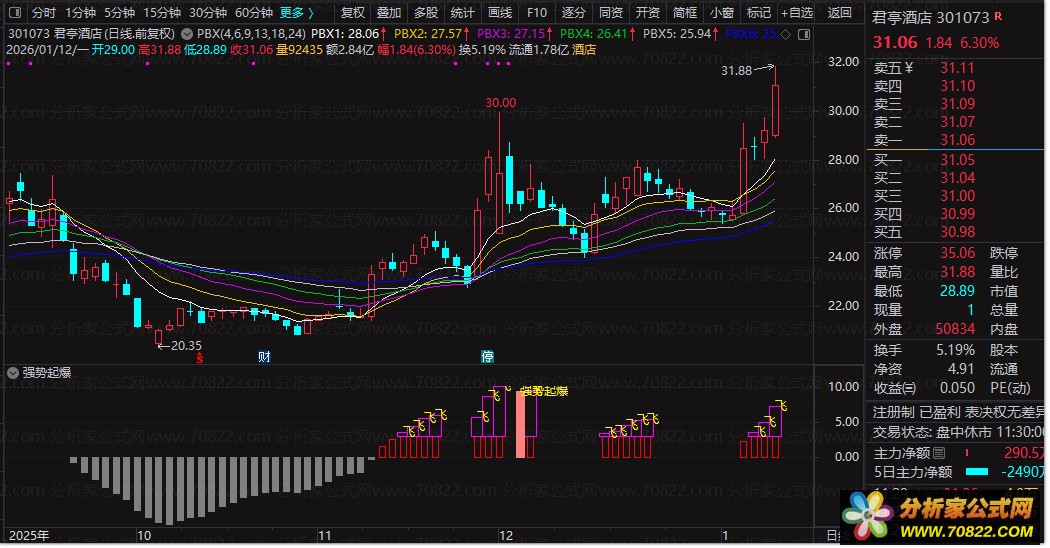Click 主力净额 list icon
The image size is (1050, 548).
(939, 454)
